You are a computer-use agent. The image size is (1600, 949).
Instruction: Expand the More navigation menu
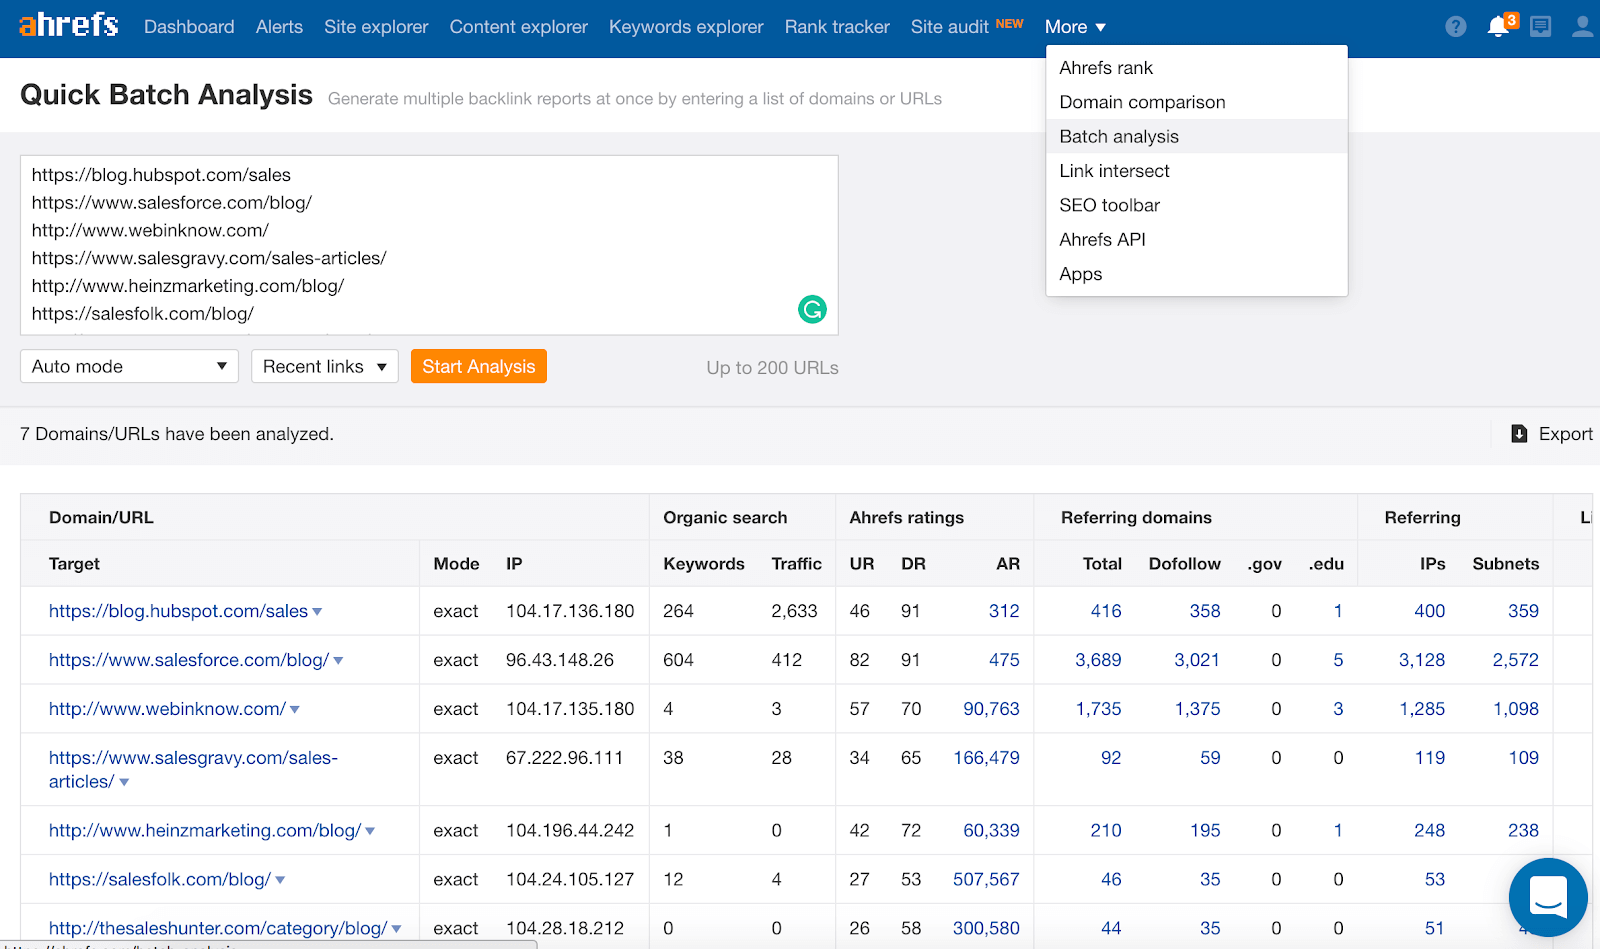1074,27
